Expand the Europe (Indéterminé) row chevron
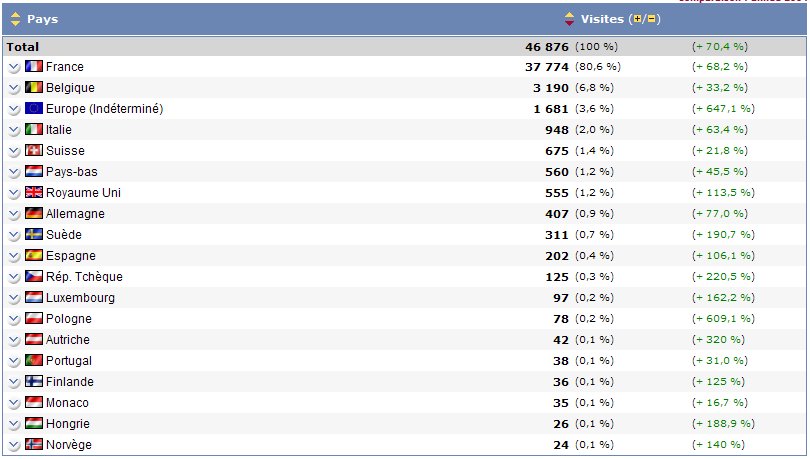Image resolution: width=810 pixels, height=459 pixels. (14, 109)
